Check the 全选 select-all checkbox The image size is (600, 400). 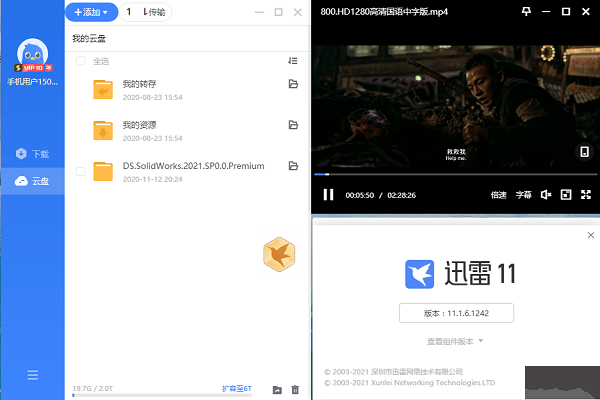(80, 61)
